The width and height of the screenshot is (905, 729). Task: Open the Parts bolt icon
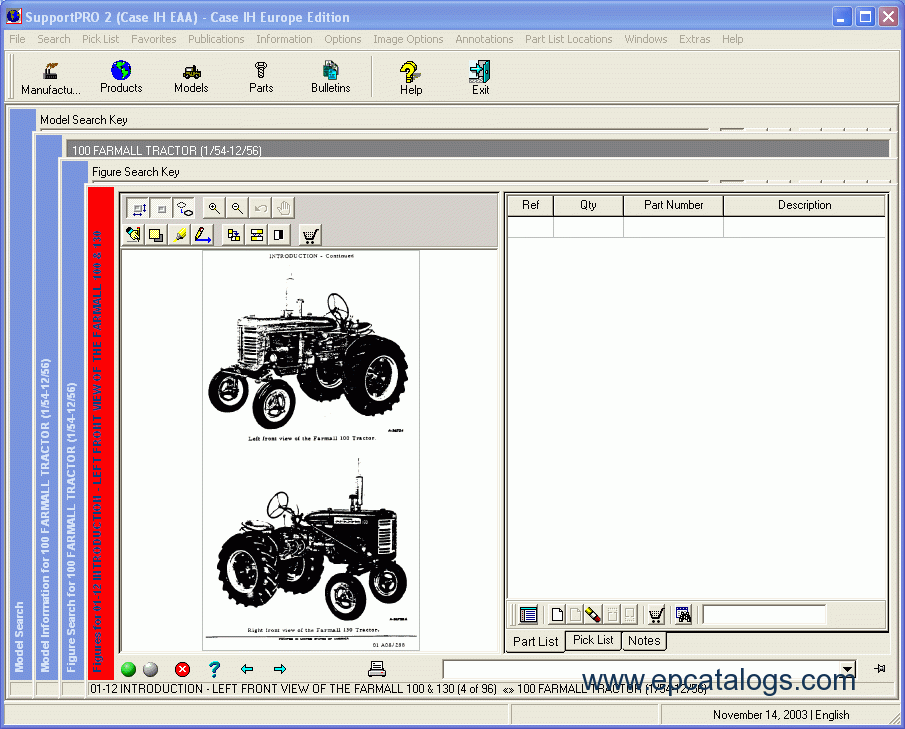pos(261,78)
